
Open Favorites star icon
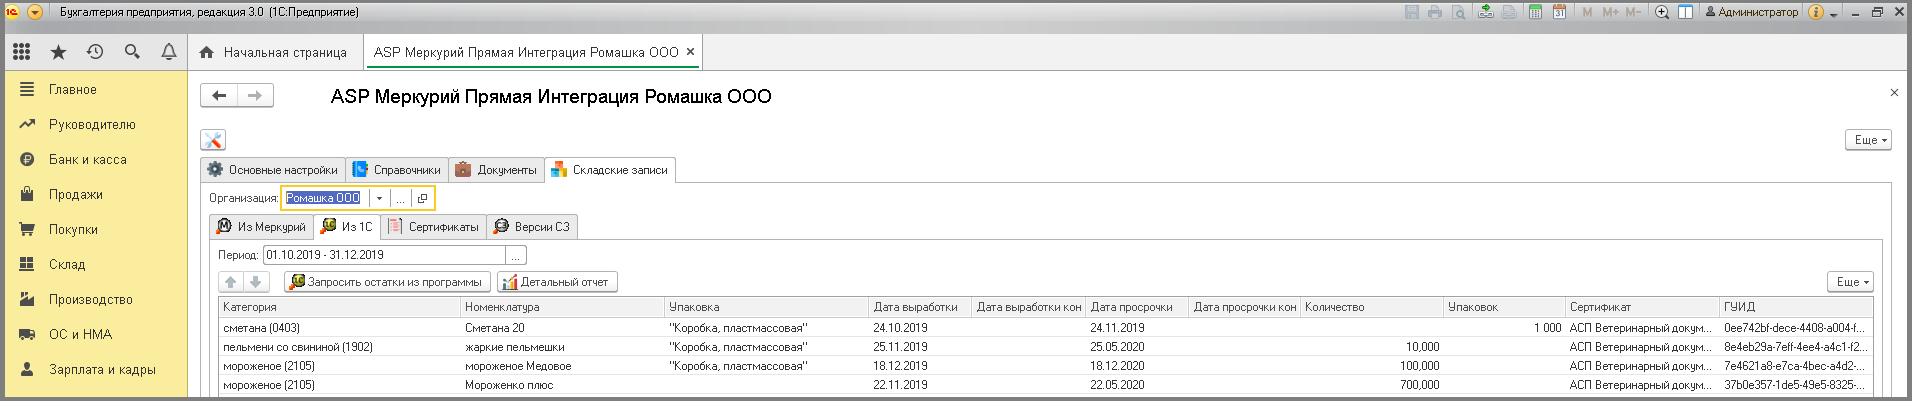tap(58, 52)
